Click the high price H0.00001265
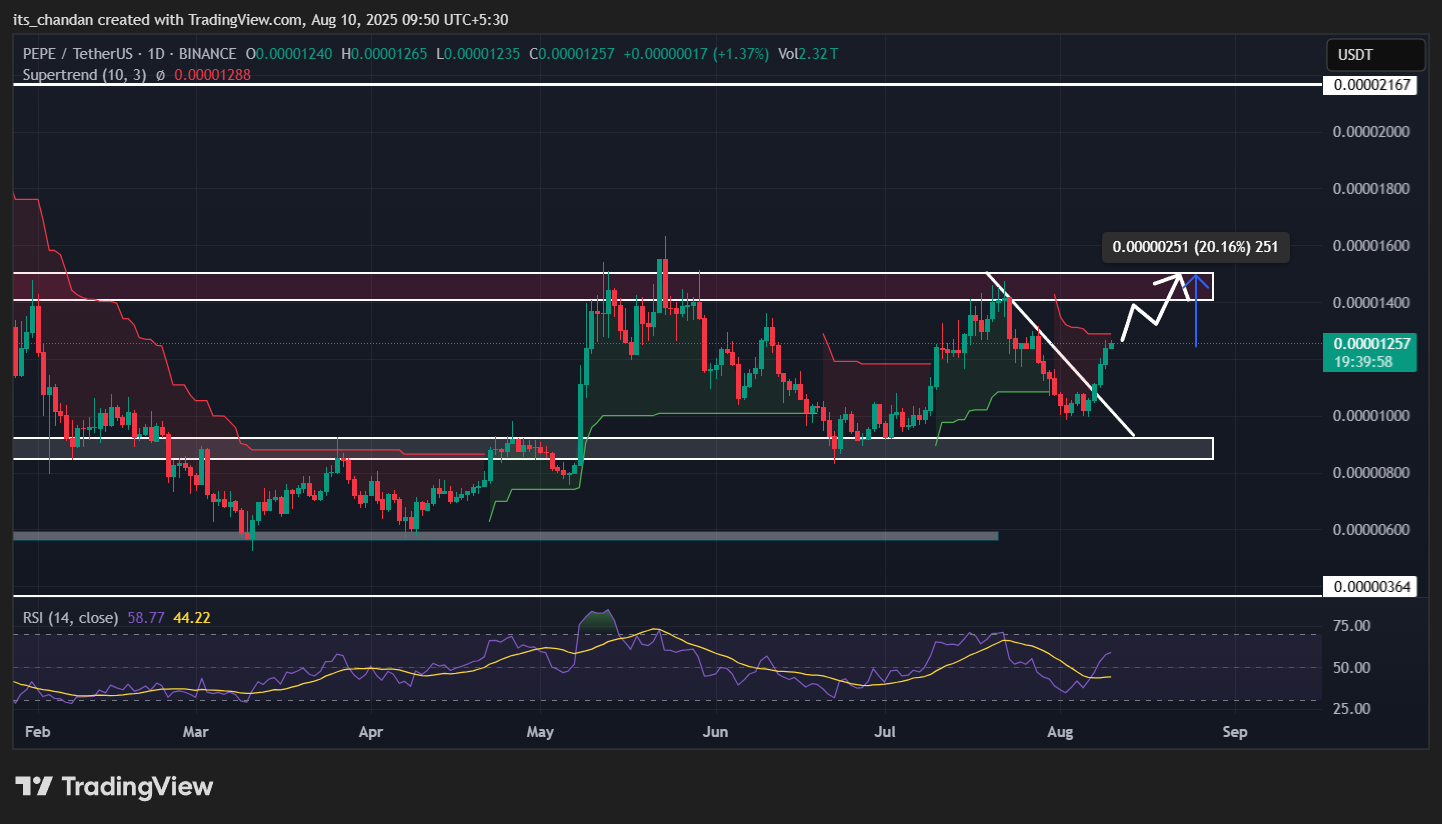This screenshot has height=824, width=1442. [x=385, y=54]
